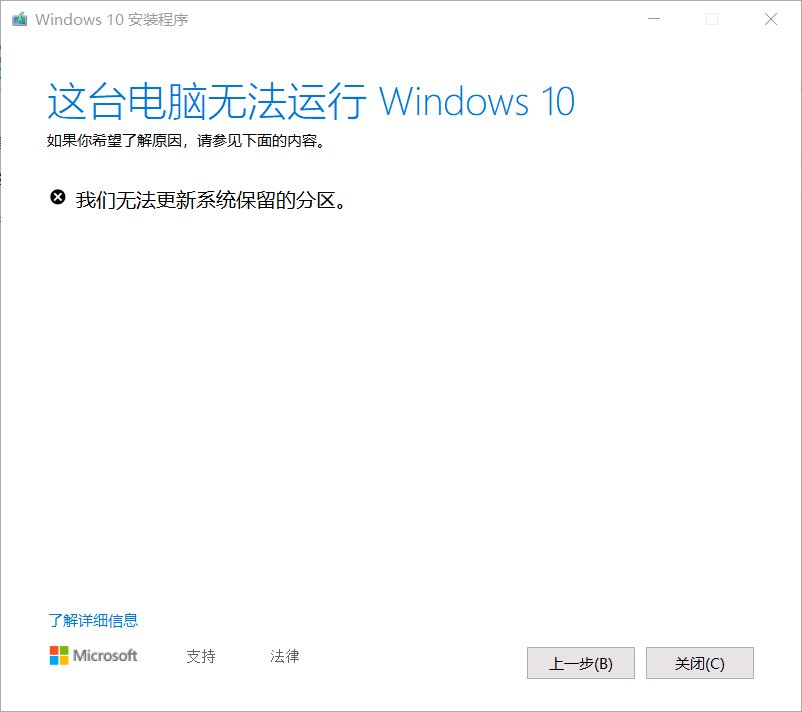The height and width of the screenshot is (712, 802).
Task: Click the four-color Microsoft logo squares
Action: [59, 655]
